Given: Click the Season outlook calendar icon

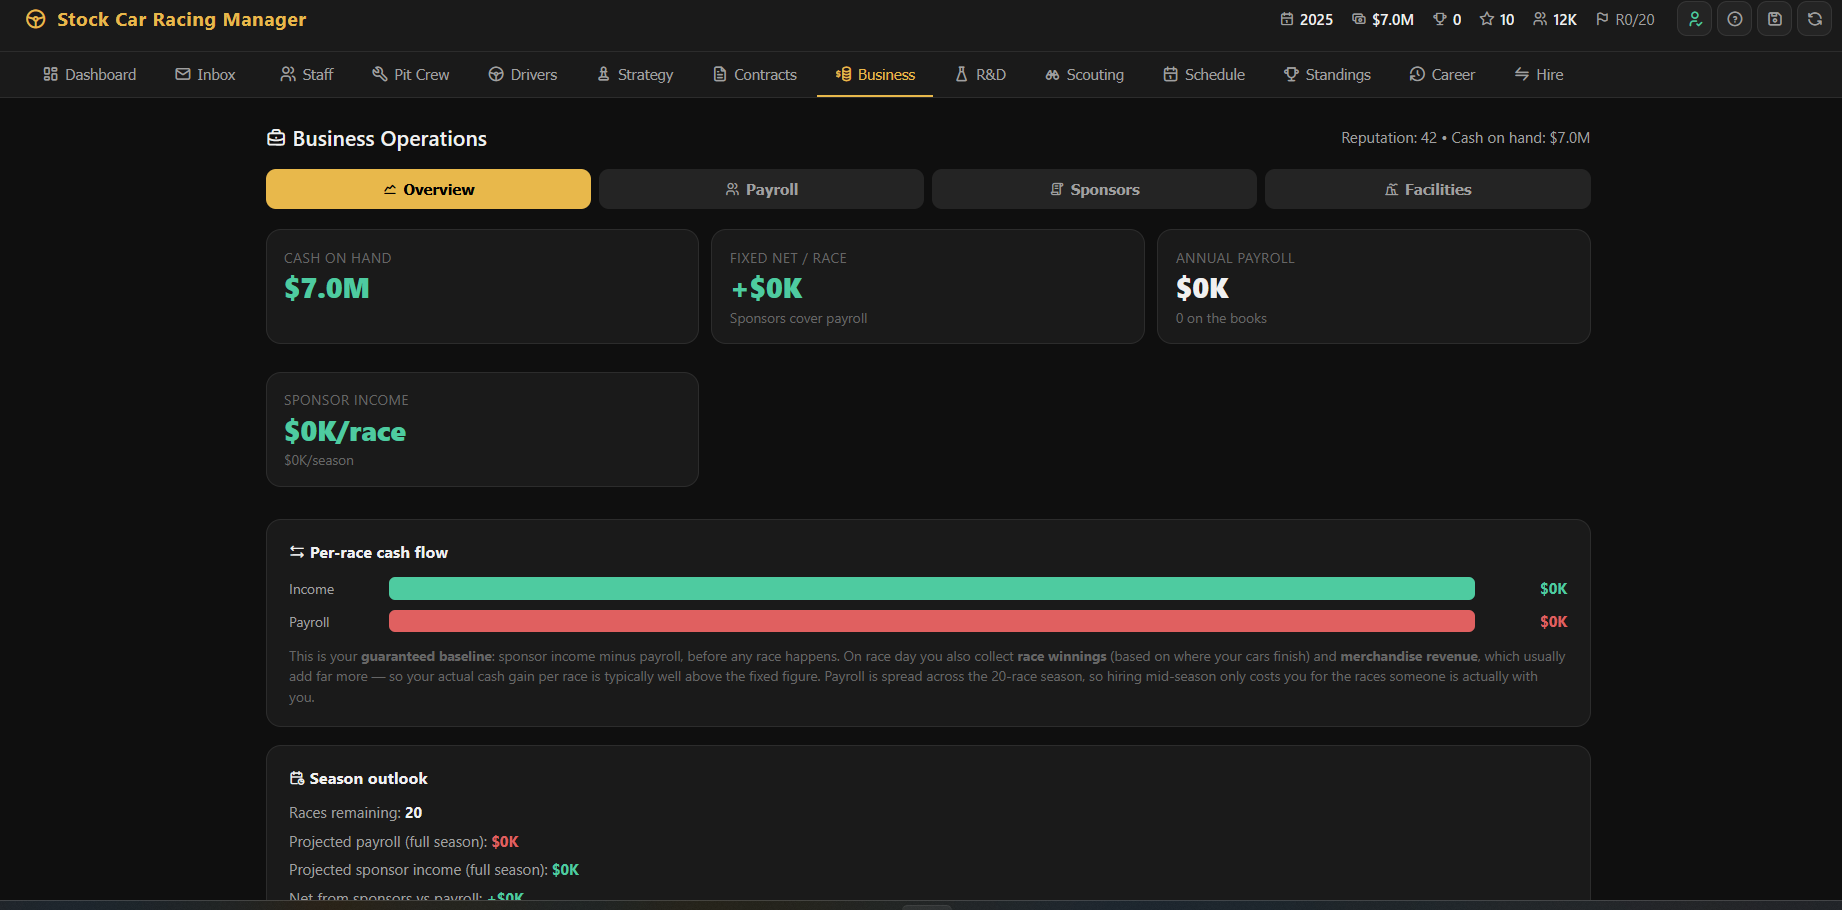Looking at the screenshot, I should [297, 778].
